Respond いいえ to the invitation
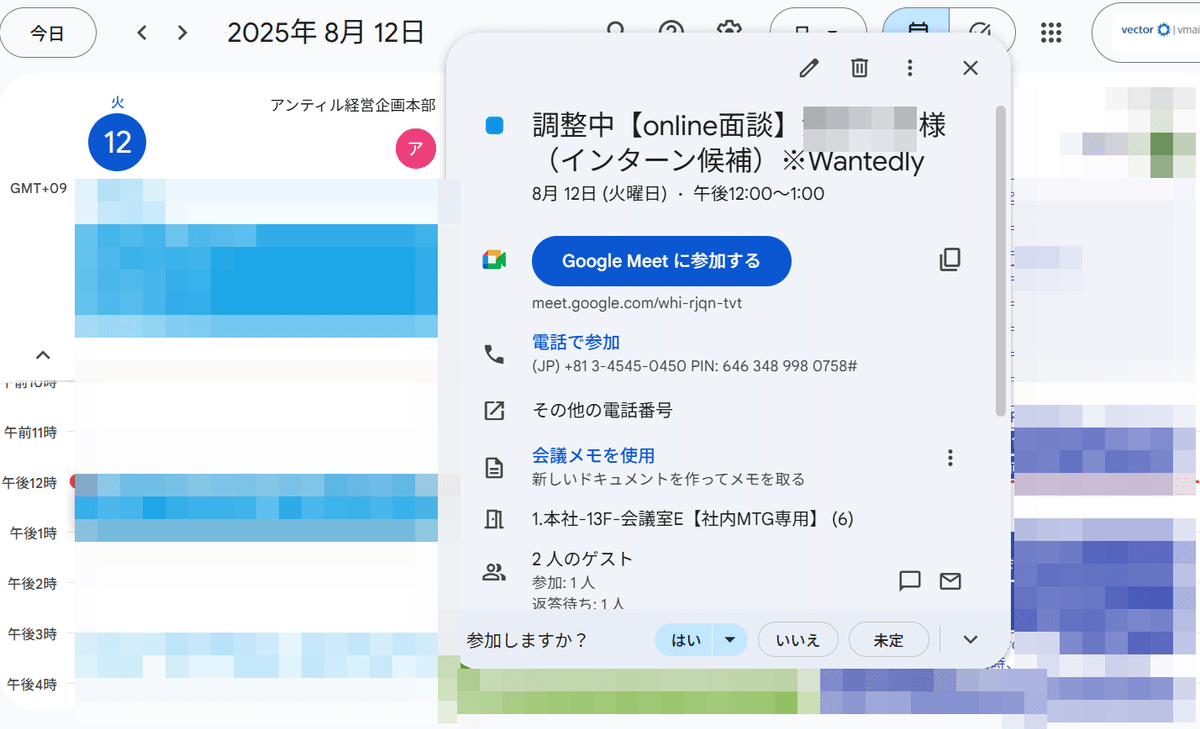Viewport: 1200px width, 729px height. tap(798, 640)
